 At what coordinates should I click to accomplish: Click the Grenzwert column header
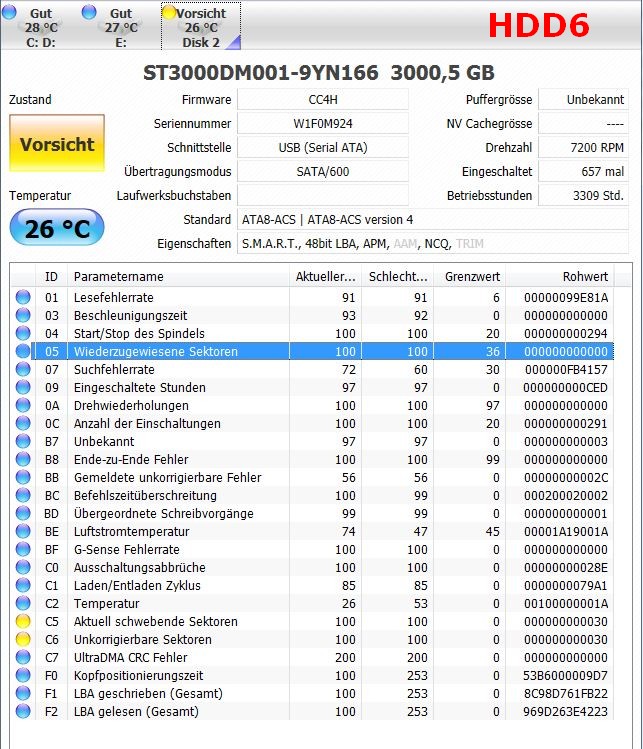pos(470,276)
